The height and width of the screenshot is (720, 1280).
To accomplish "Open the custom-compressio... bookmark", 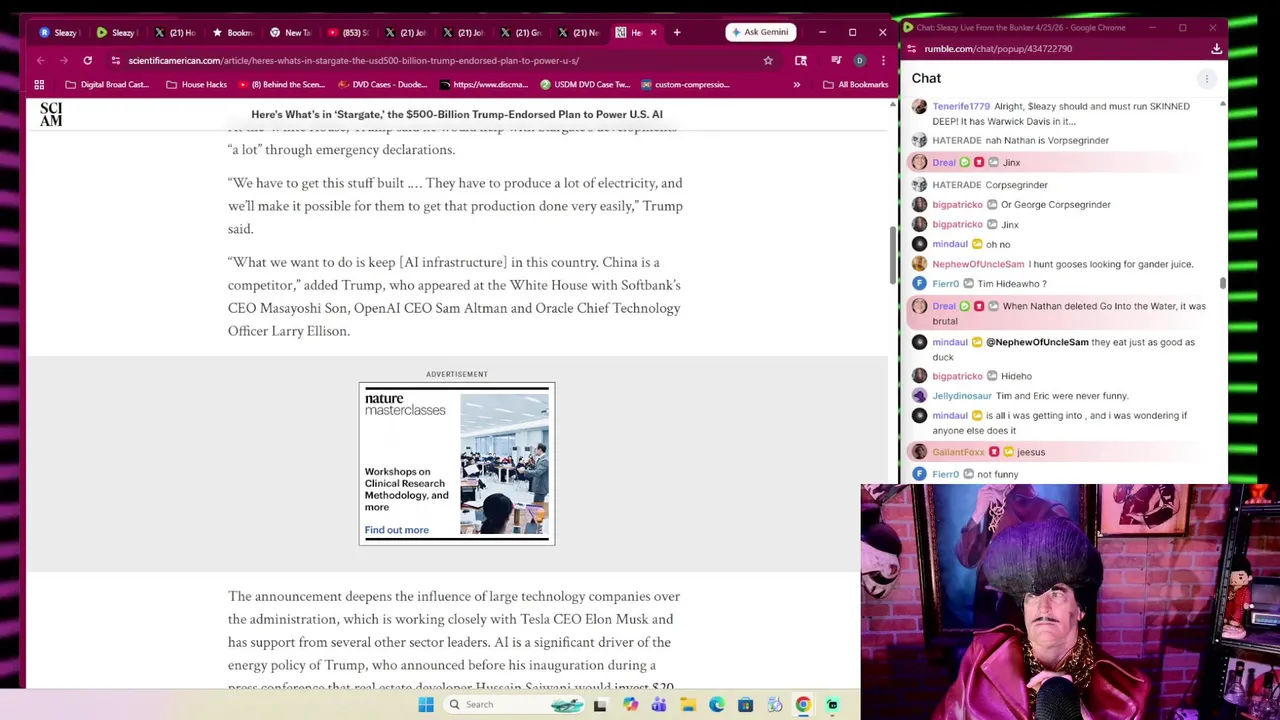I will 685,85.
